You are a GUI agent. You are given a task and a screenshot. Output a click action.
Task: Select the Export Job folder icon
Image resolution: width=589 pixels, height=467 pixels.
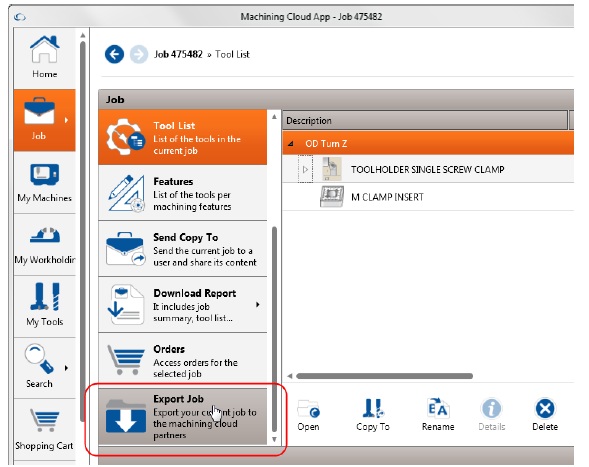125,416
